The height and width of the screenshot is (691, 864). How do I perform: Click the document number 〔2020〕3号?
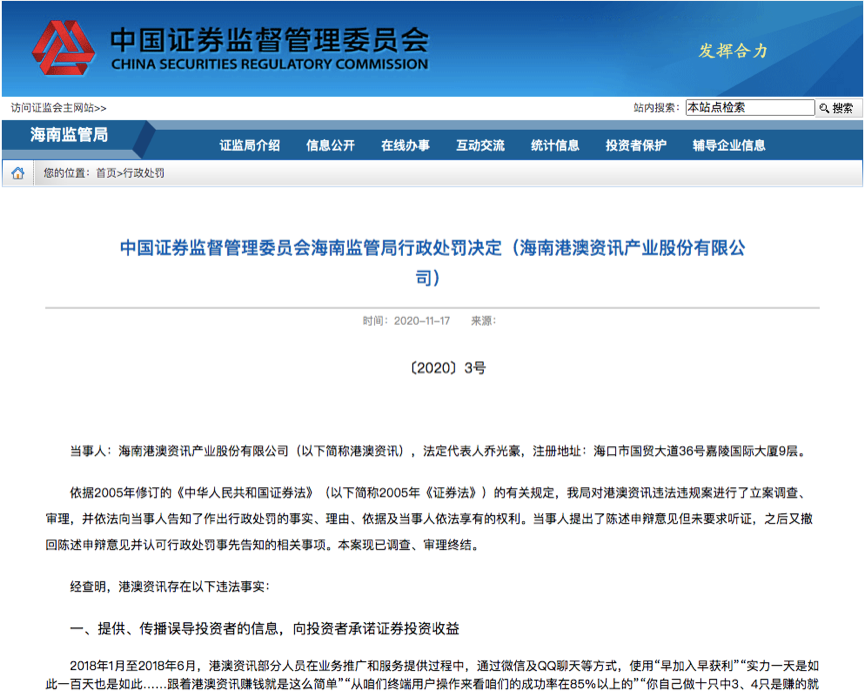(447, 368)
